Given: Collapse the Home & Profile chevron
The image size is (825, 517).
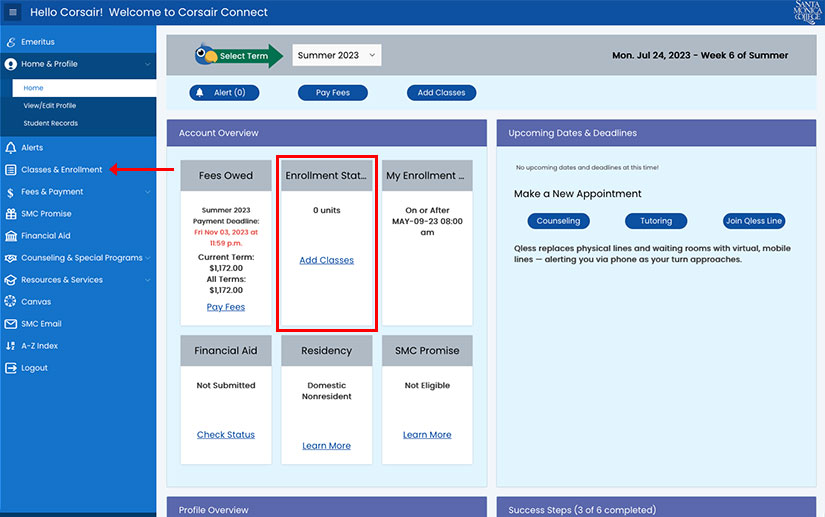Looking at the screenshot, I should pyautogui.click(x=148, y=64).
